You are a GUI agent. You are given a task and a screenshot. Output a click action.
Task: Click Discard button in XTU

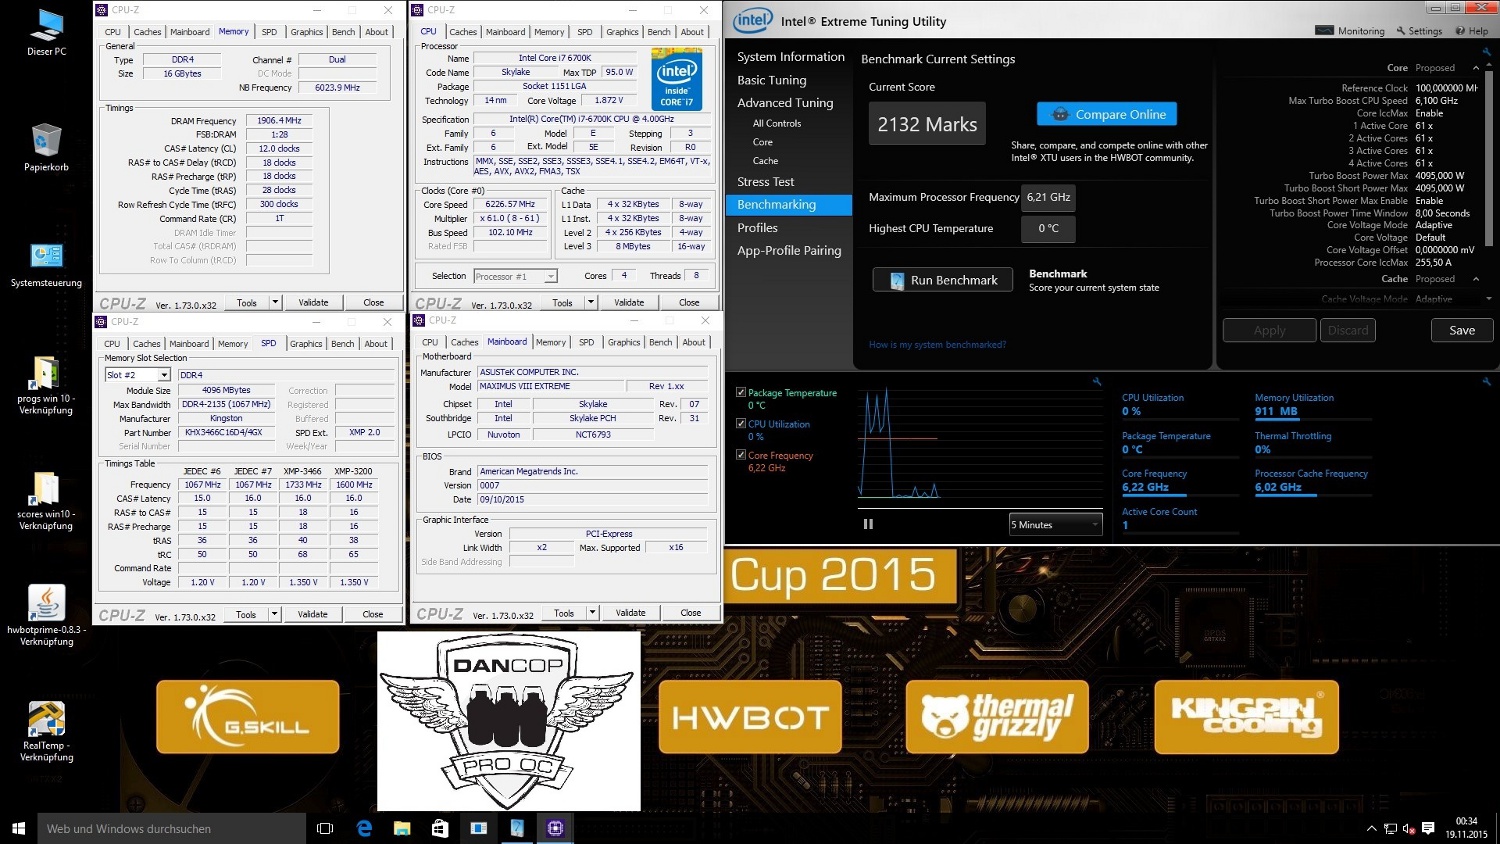(x=1347, y=330)
